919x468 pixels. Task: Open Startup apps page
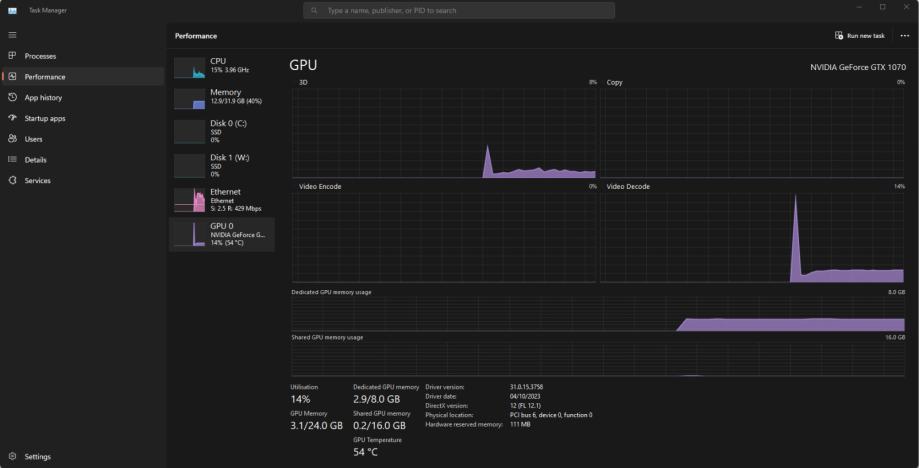coord(83,118)
